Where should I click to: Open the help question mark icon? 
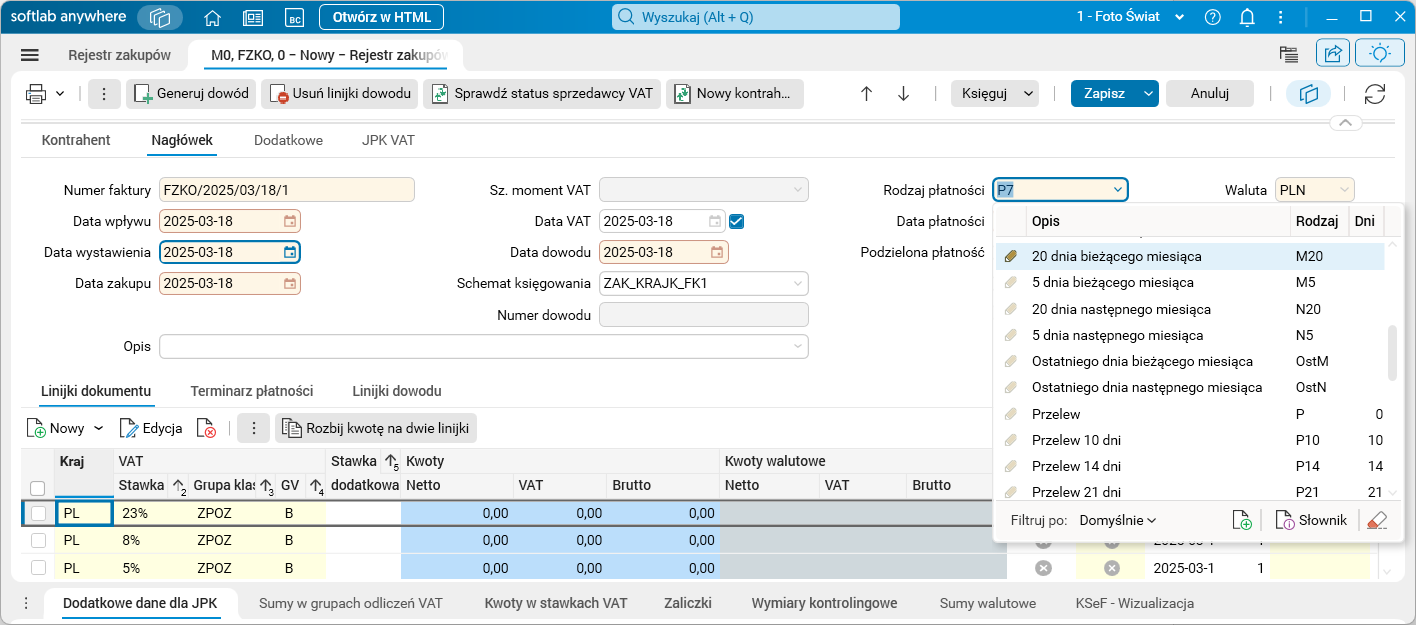pyautogui.click(x=1213, y=17)
